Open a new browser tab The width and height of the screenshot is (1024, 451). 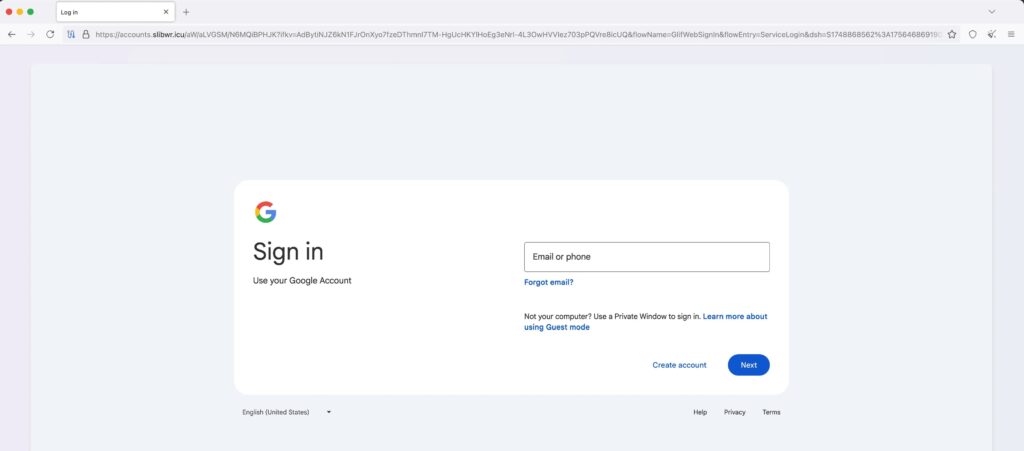186,12
